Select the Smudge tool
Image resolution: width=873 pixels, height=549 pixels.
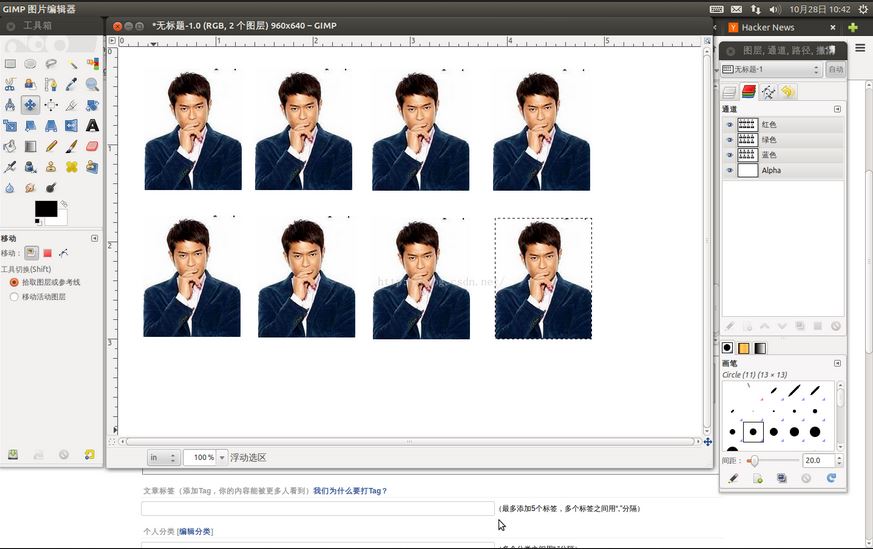coord(30,188)
